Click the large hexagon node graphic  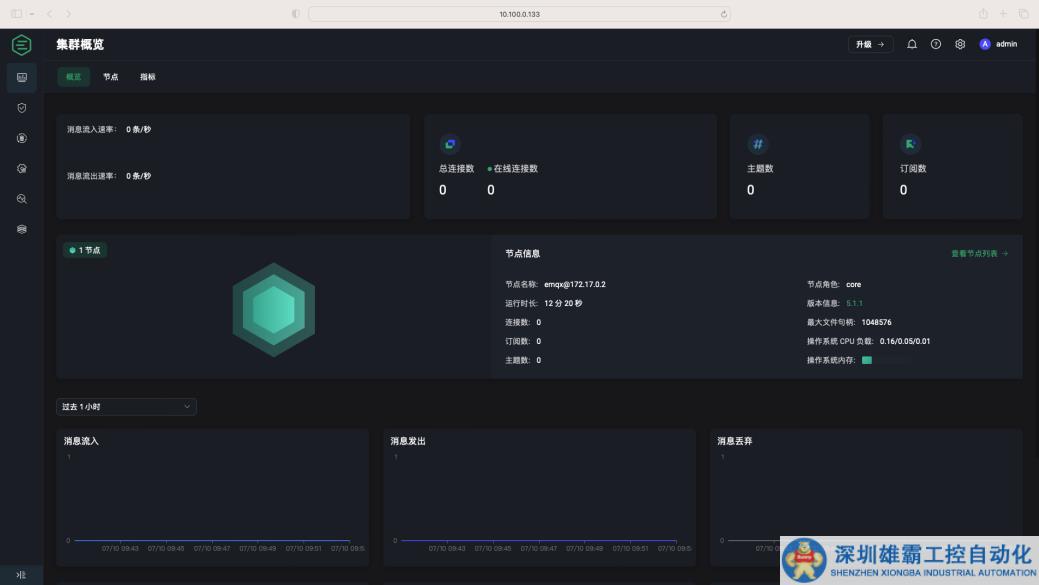[273, 309]
